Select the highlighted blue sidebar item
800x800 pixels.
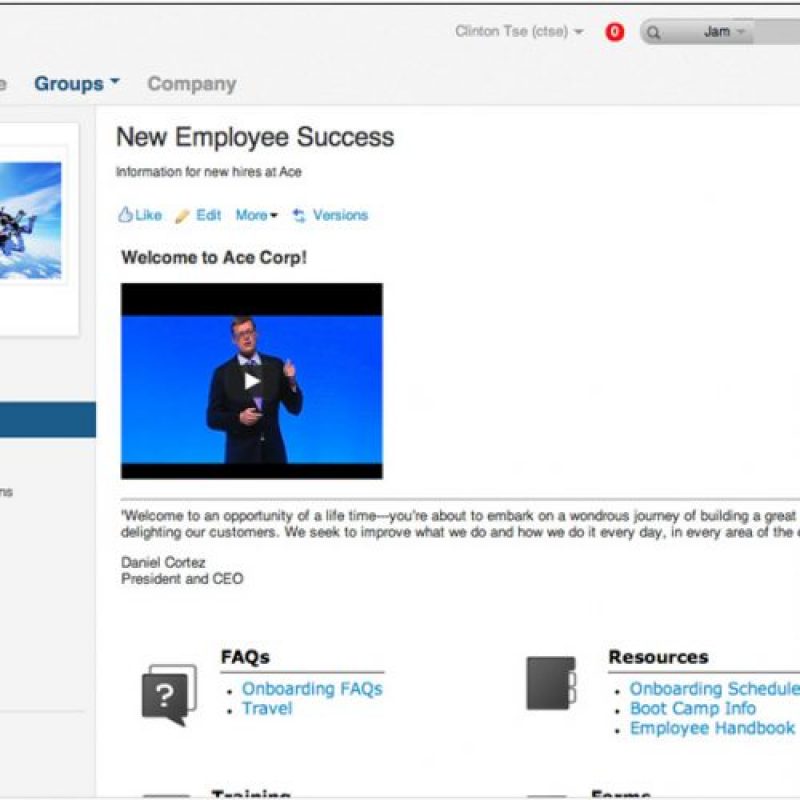click(x=47, y=420)
